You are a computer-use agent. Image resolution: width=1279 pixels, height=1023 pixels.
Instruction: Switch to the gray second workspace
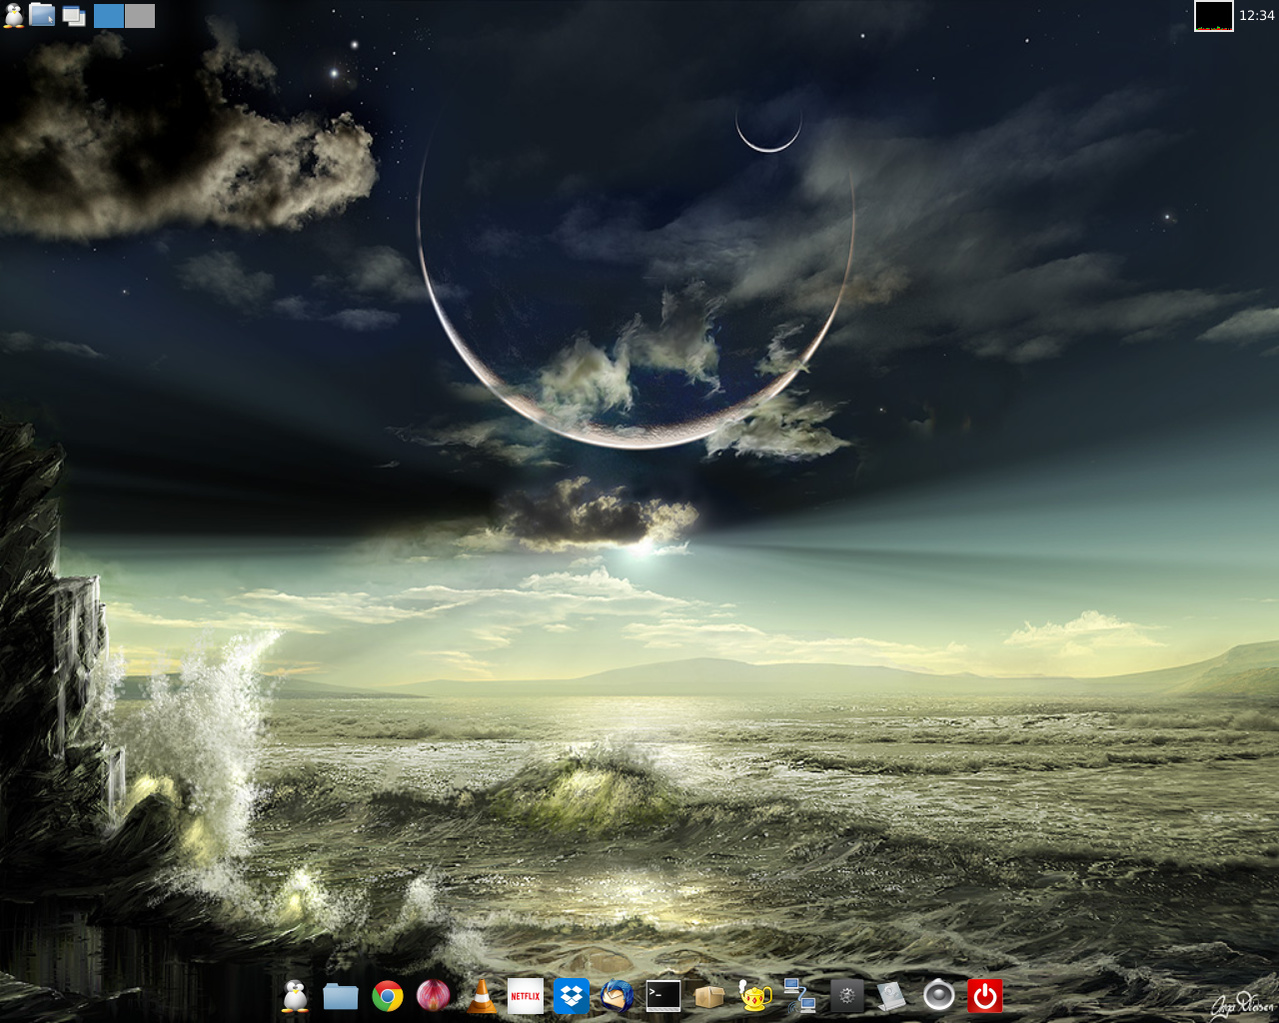click(x=140, y=16)
